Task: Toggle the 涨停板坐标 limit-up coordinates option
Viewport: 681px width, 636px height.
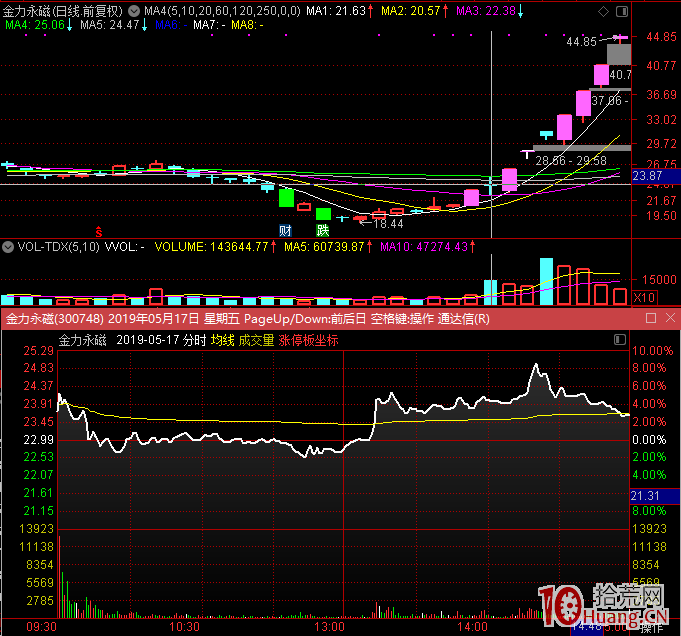Action: pyautogui.click(x=308, y=340)
